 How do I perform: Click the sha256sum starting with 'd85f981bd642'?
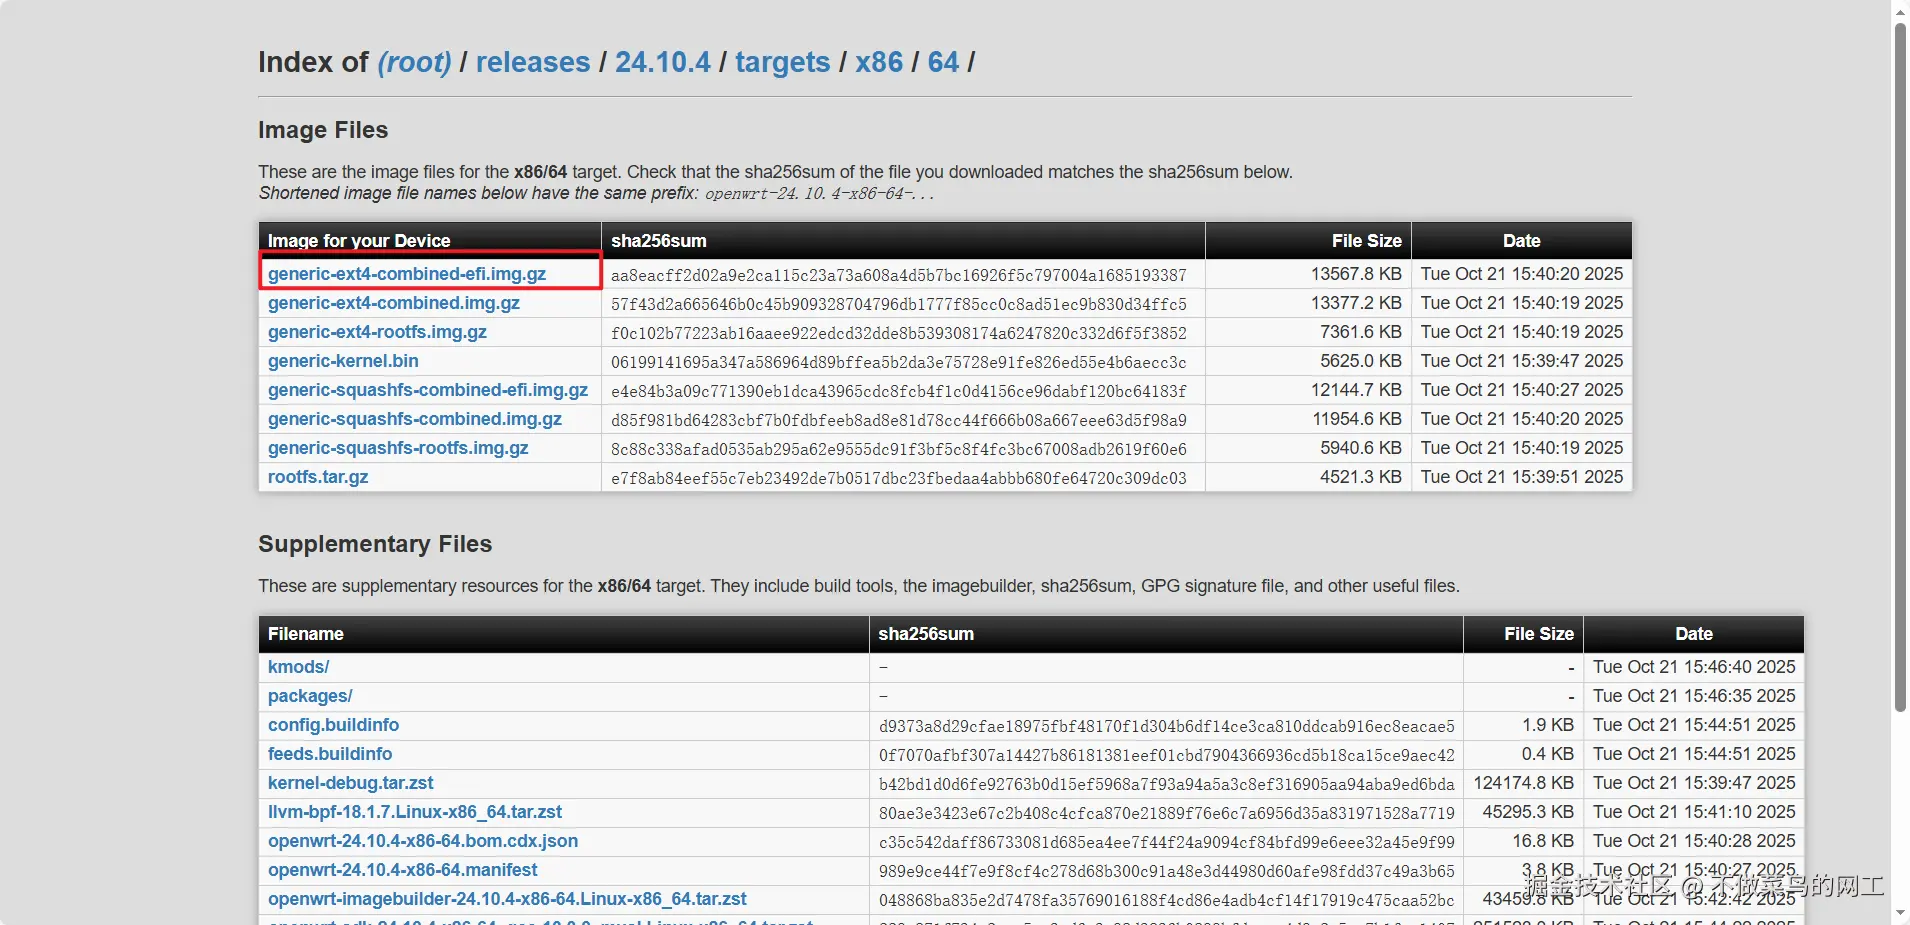[899, 420]
